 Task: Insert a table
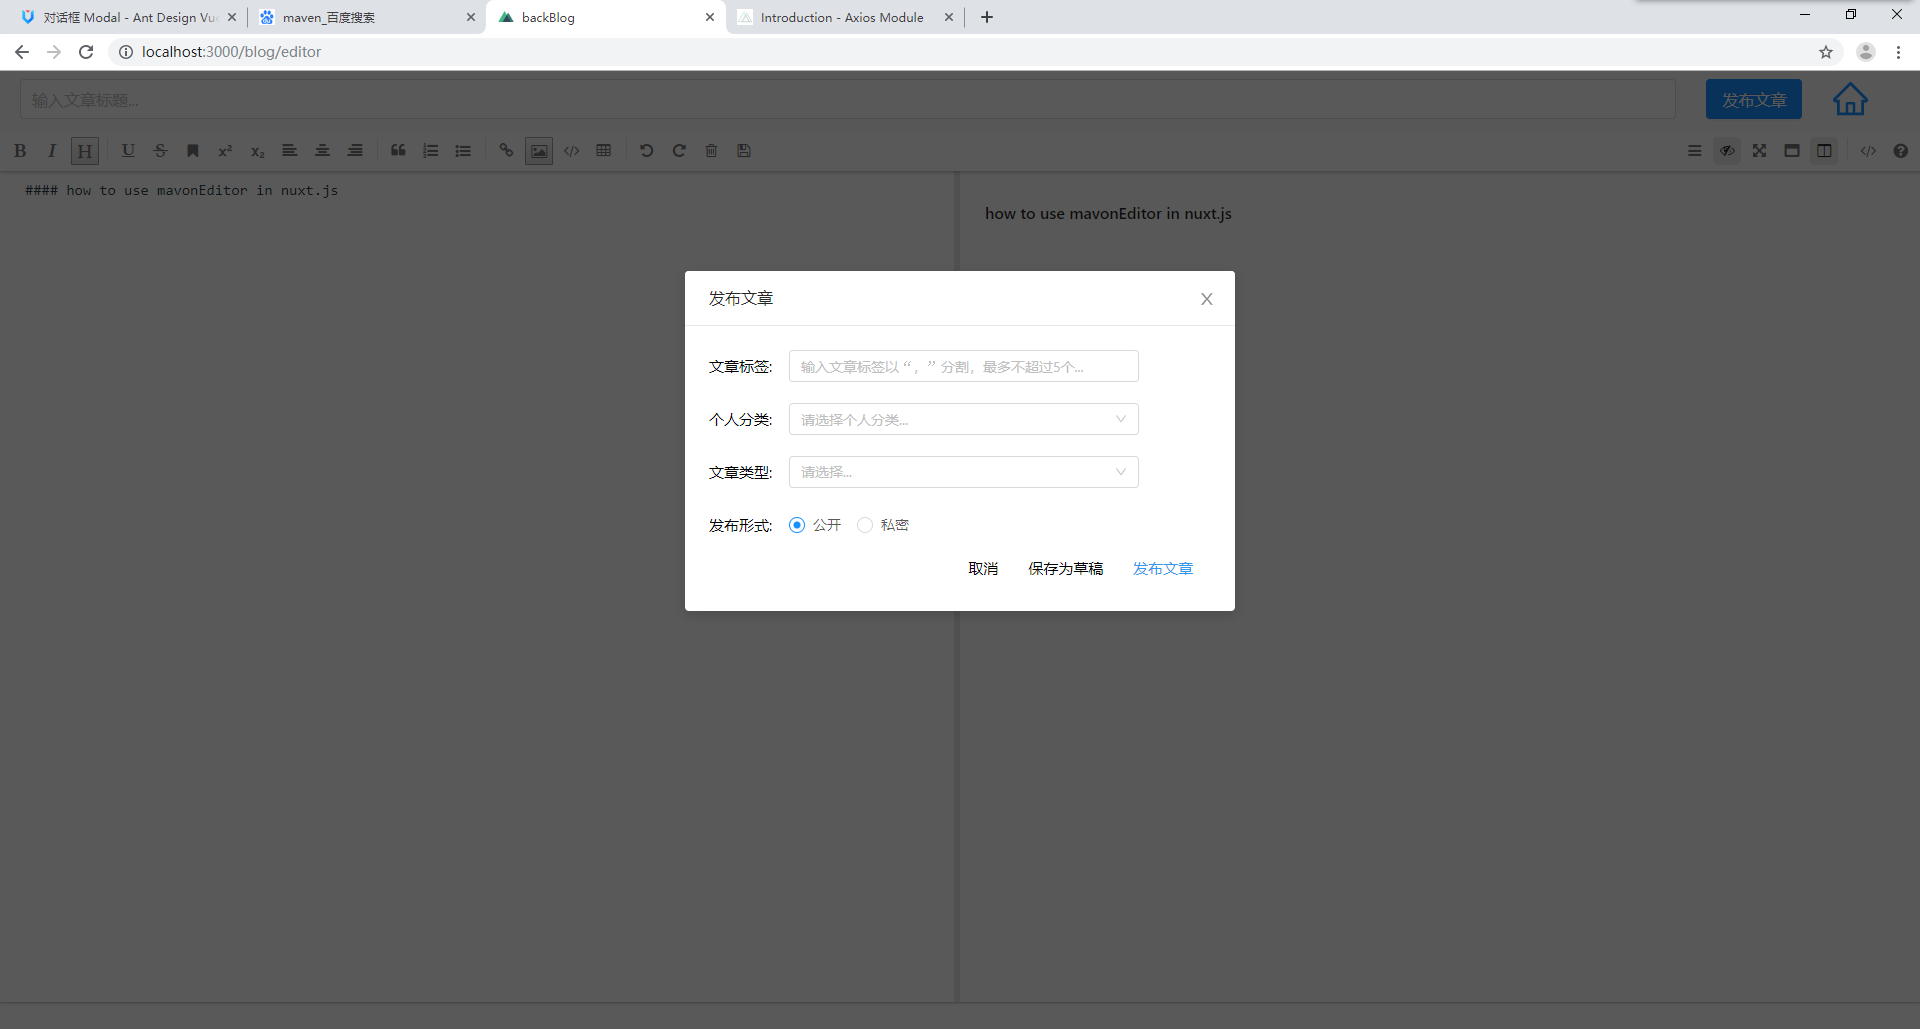point(604,151)
